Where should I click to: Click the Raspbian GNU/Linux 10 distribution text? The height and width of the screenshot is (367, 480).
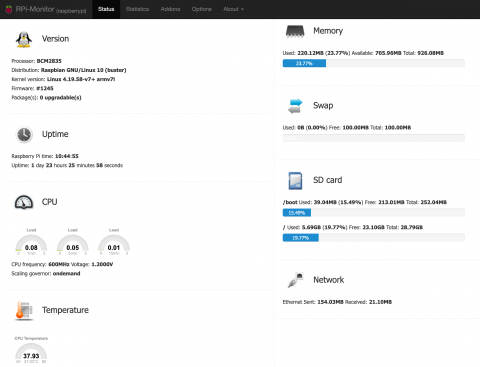(x=69, y=70)
